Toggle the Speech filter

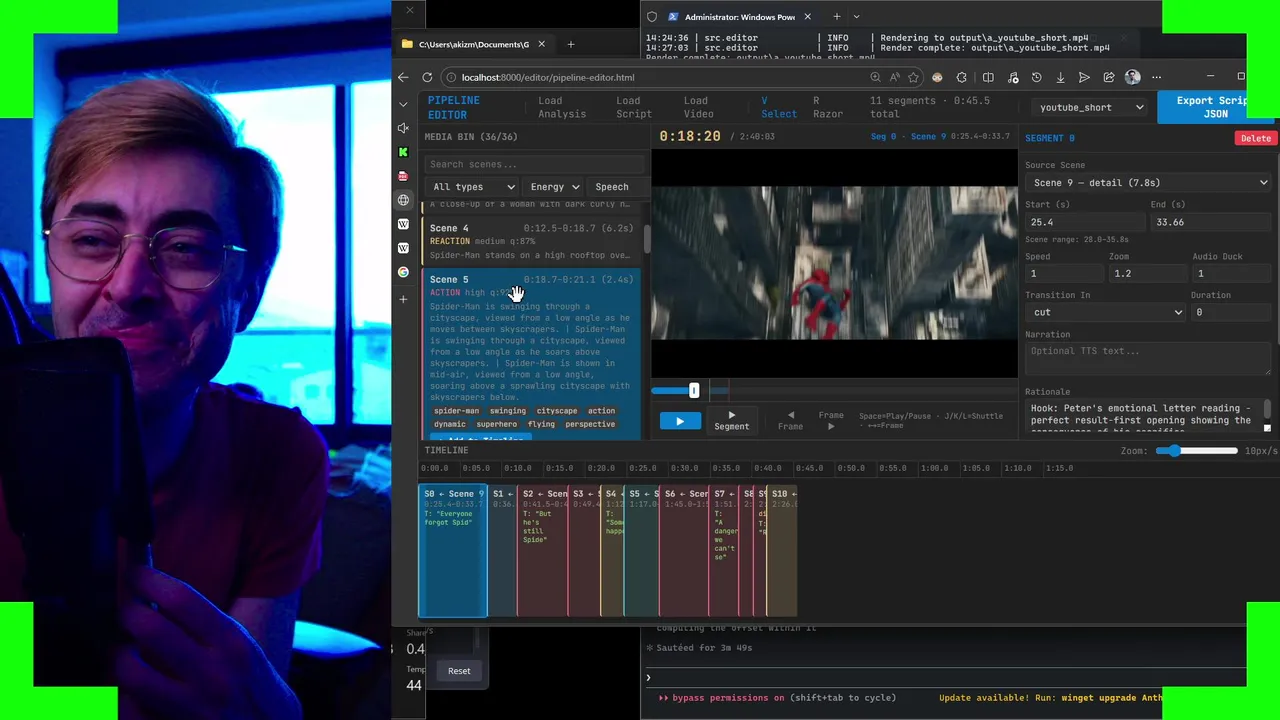click(617, 187)
